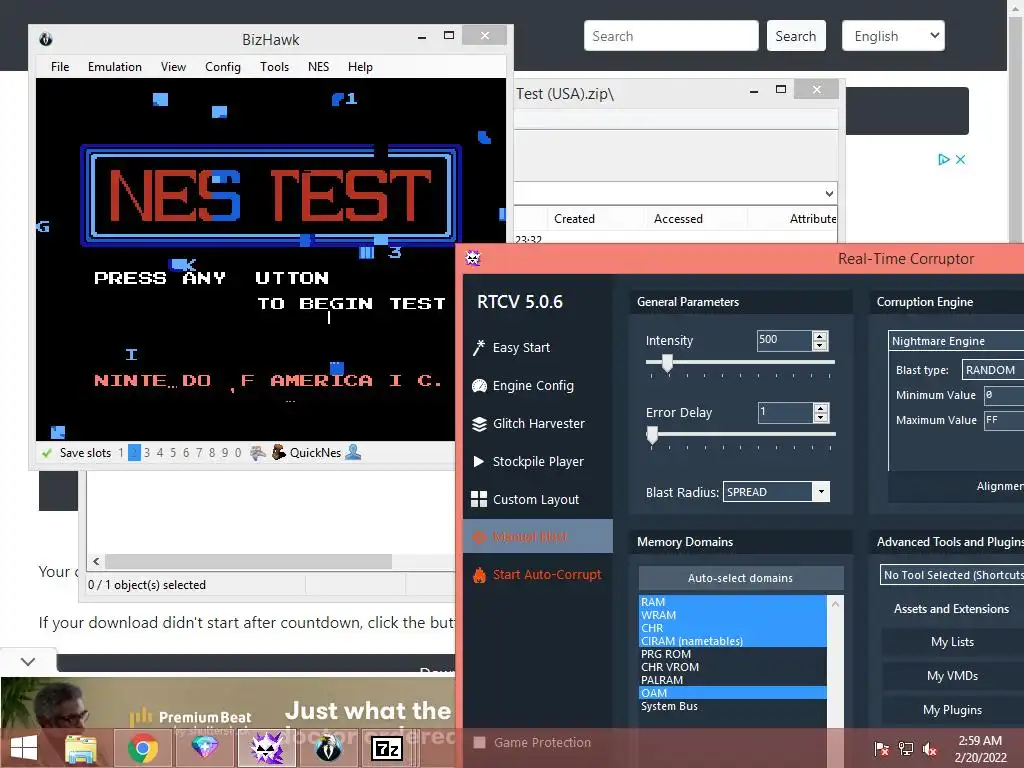Open File Explorer from the taskbar
The height and width of the screenshot is (768, 1024).
[81, 748]
